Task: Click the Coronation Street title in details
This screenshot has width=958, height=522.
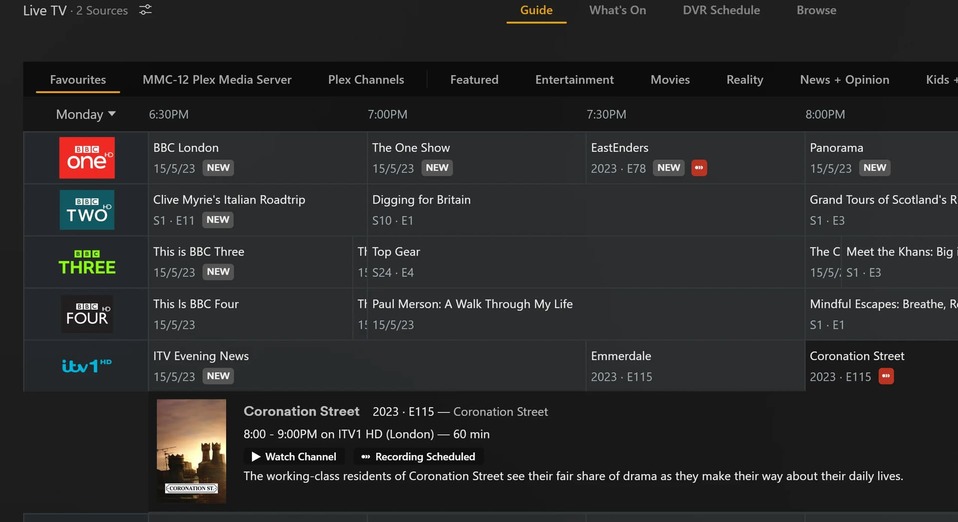Action: coord(301,411)
